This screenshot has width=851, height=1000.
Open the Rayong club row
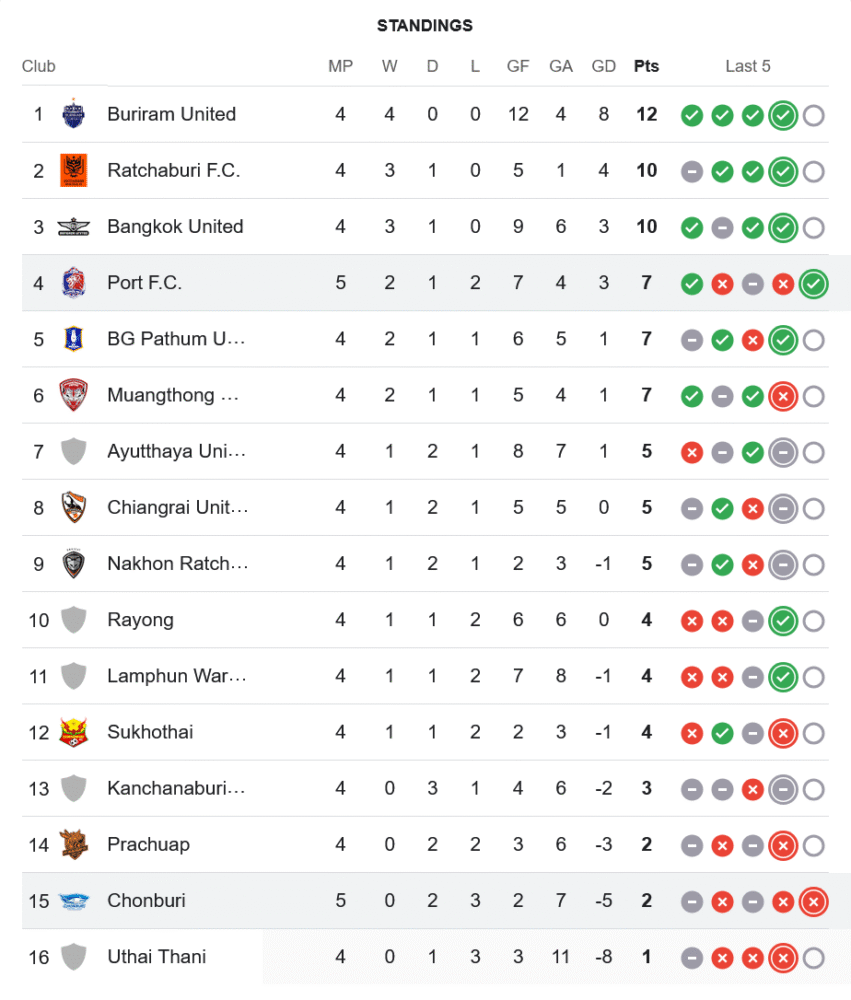426,620
